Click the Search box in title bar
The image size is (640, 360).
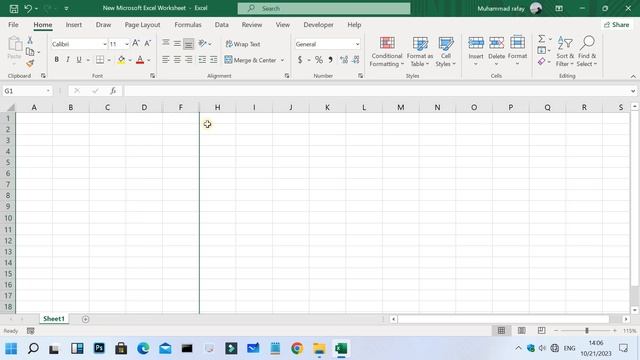[324, 8]
